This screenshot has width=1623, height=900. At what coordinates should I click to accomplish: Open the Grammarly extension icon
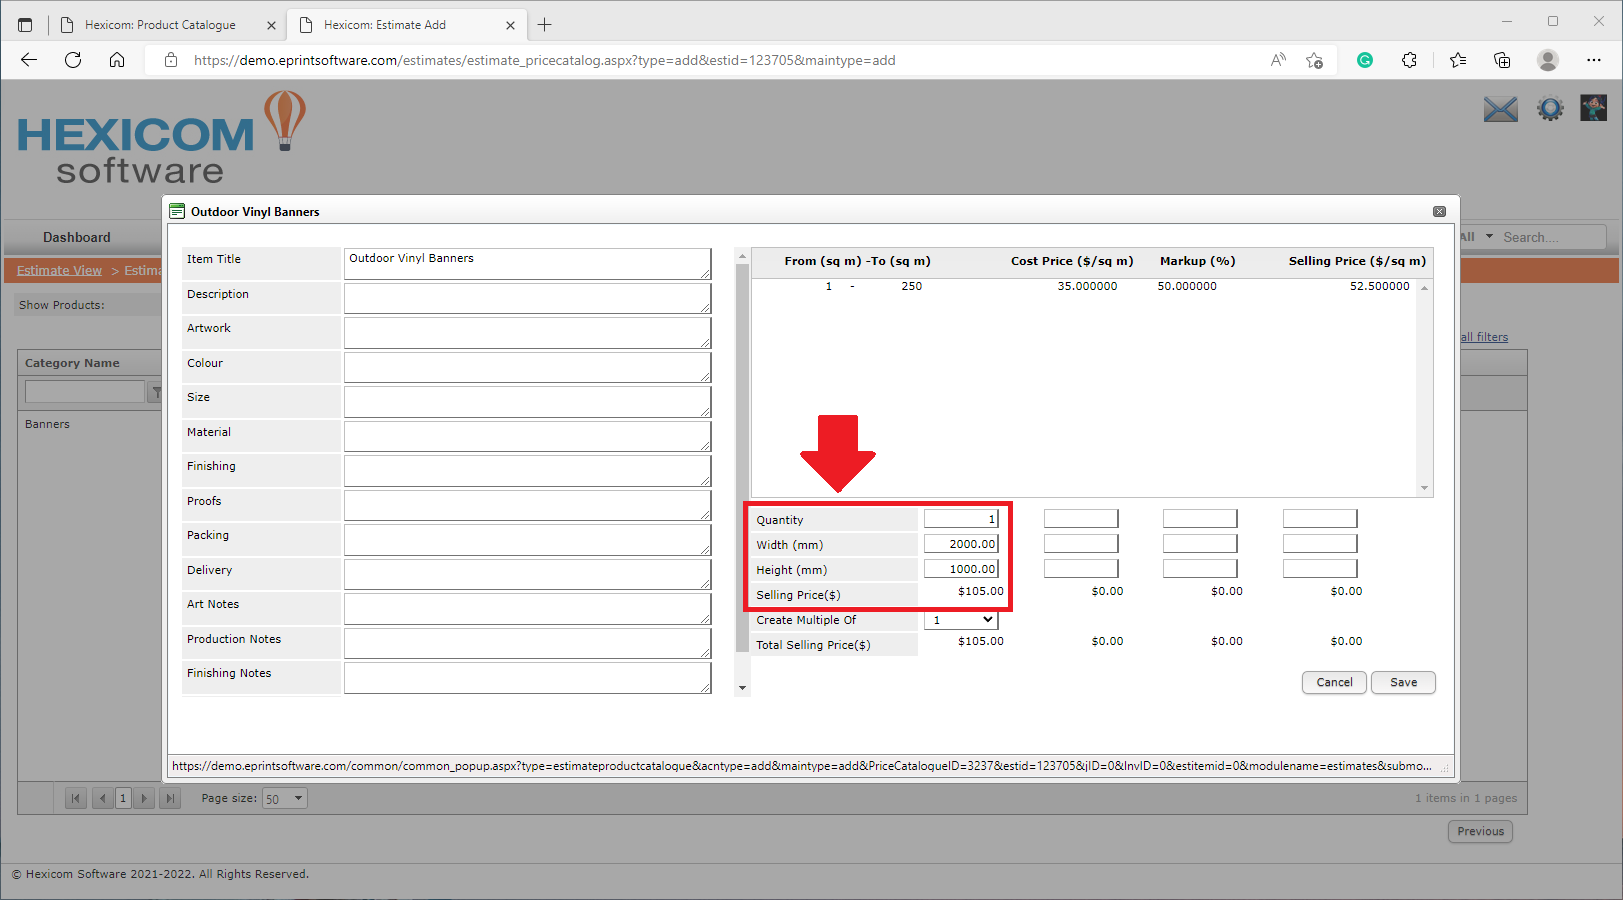click(x=1365, y=60)
